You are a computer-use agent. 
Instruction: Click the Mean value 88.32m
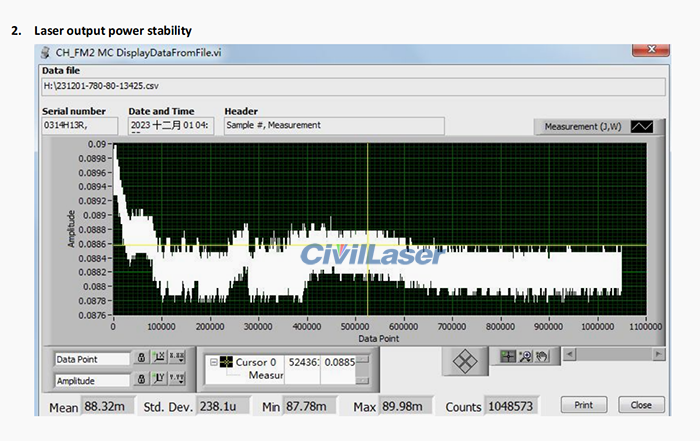(x=107, y=406)
